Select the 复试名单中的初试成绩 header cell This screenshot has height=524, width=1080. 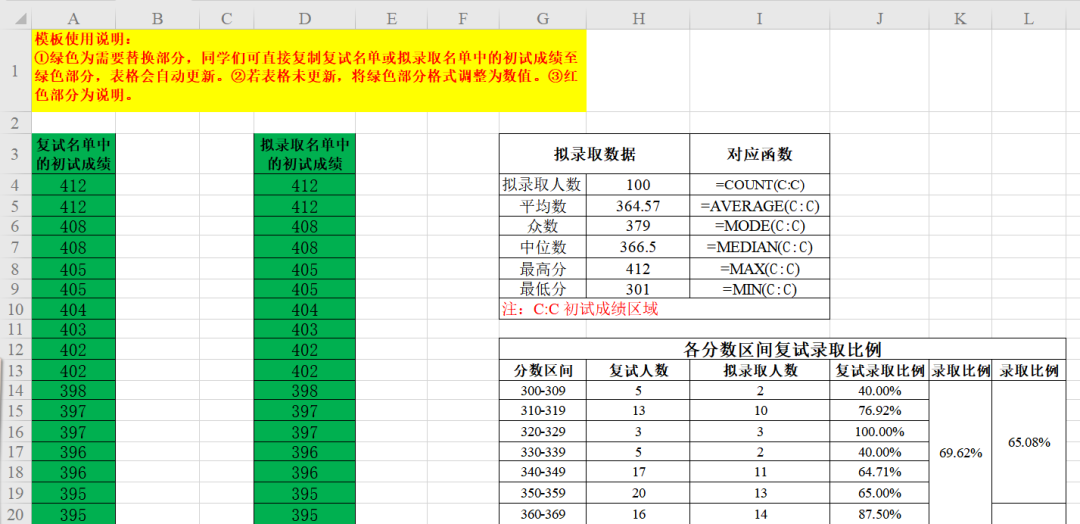tap(73, 154)
